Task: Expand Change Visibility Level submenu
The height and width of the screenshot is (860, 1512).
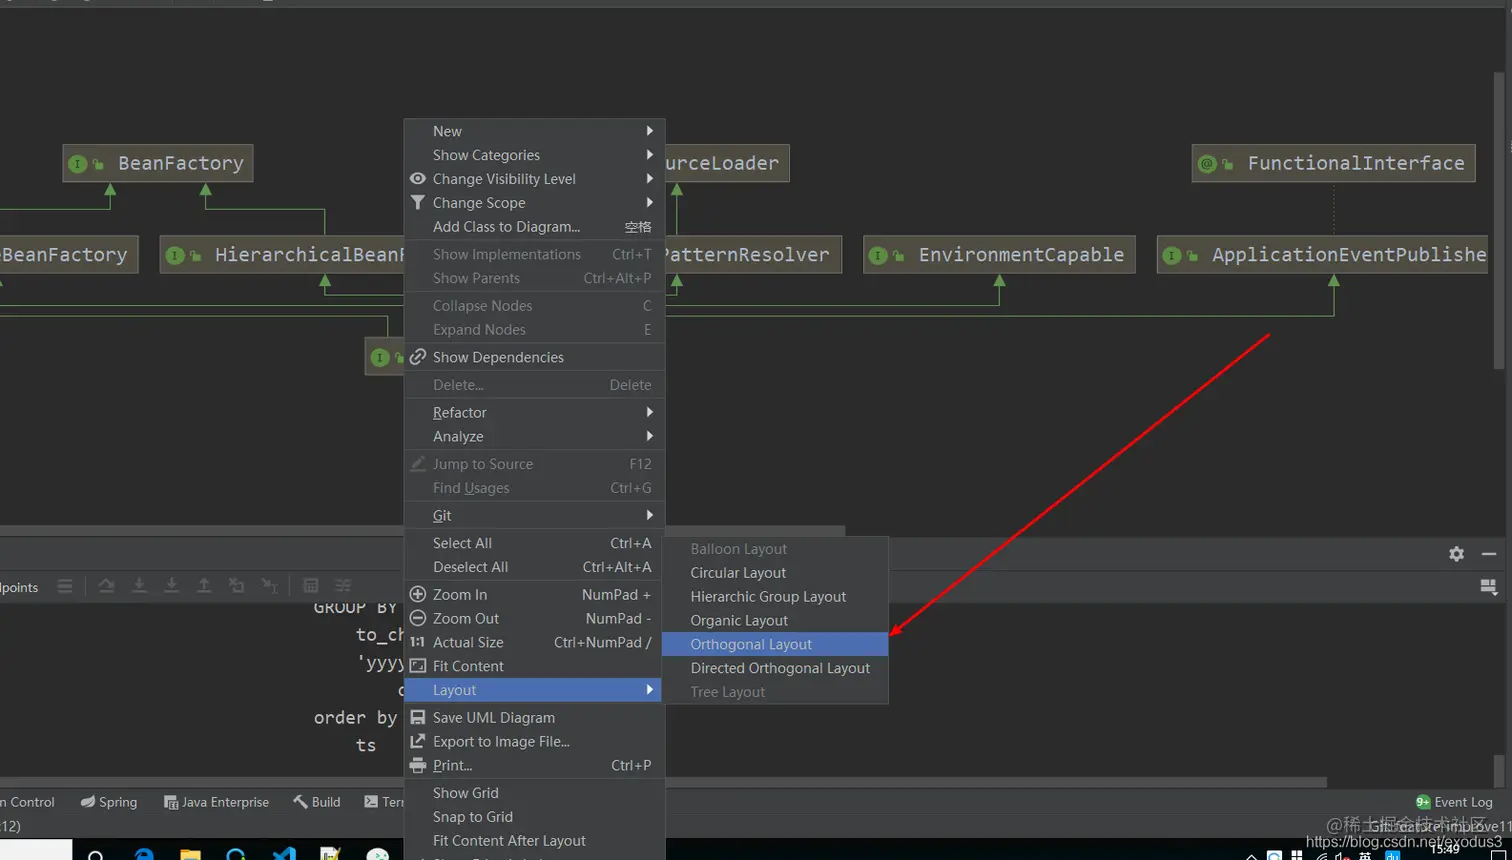Action: click(x=534, y=179)
